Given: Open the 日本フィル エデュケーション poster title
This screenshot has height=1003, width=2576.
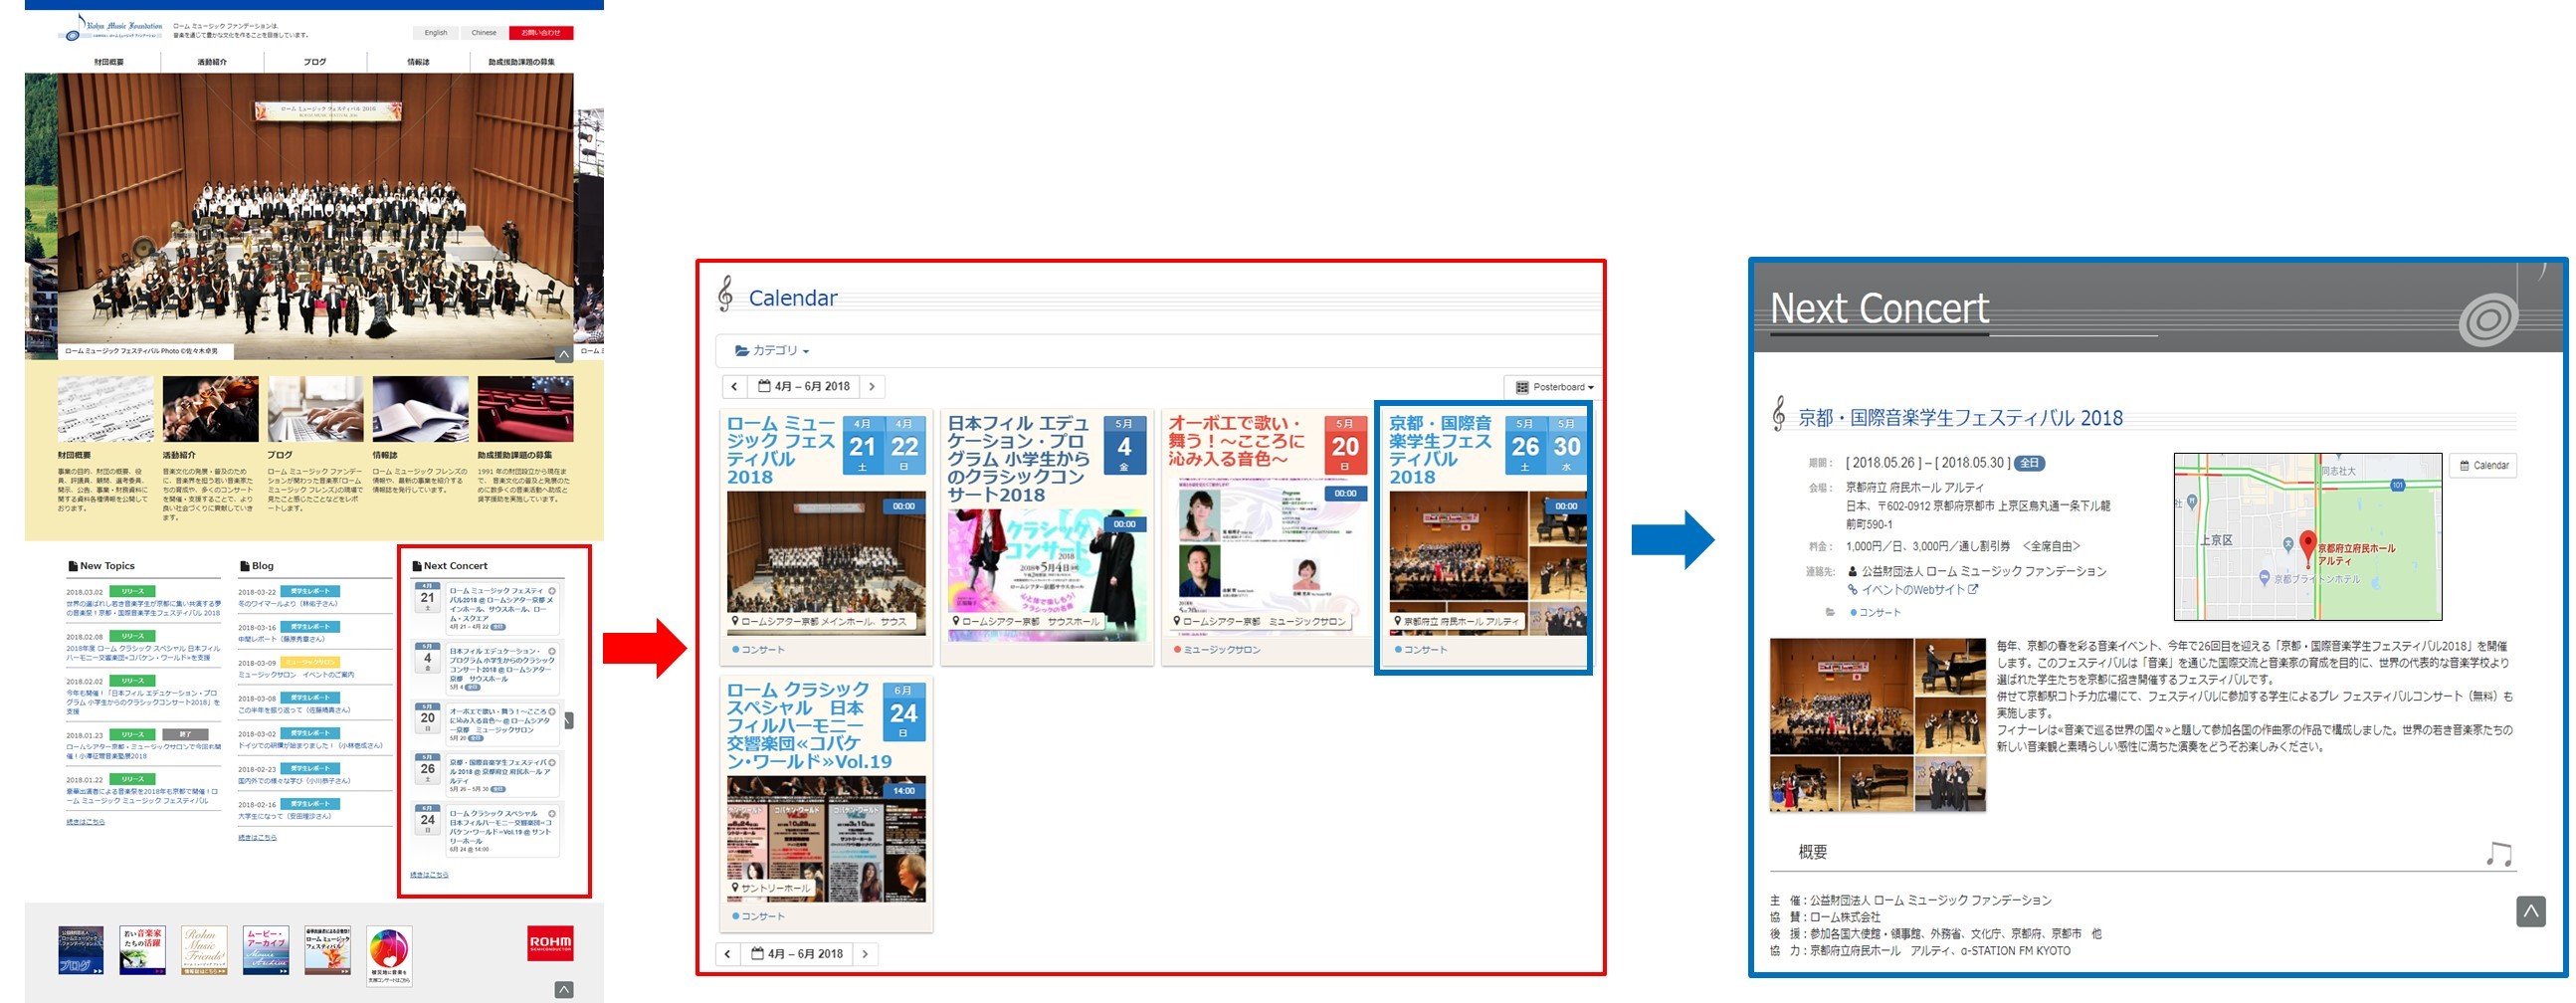Looking at the screenshot, I should (x=1018, y=459).
